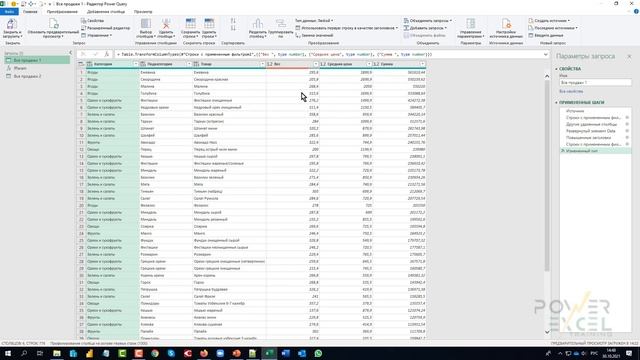Open query Properties (Свойства) in ribbon
Image resolution: width=640 pixels, height=360 pixels.
pos(92,20)
